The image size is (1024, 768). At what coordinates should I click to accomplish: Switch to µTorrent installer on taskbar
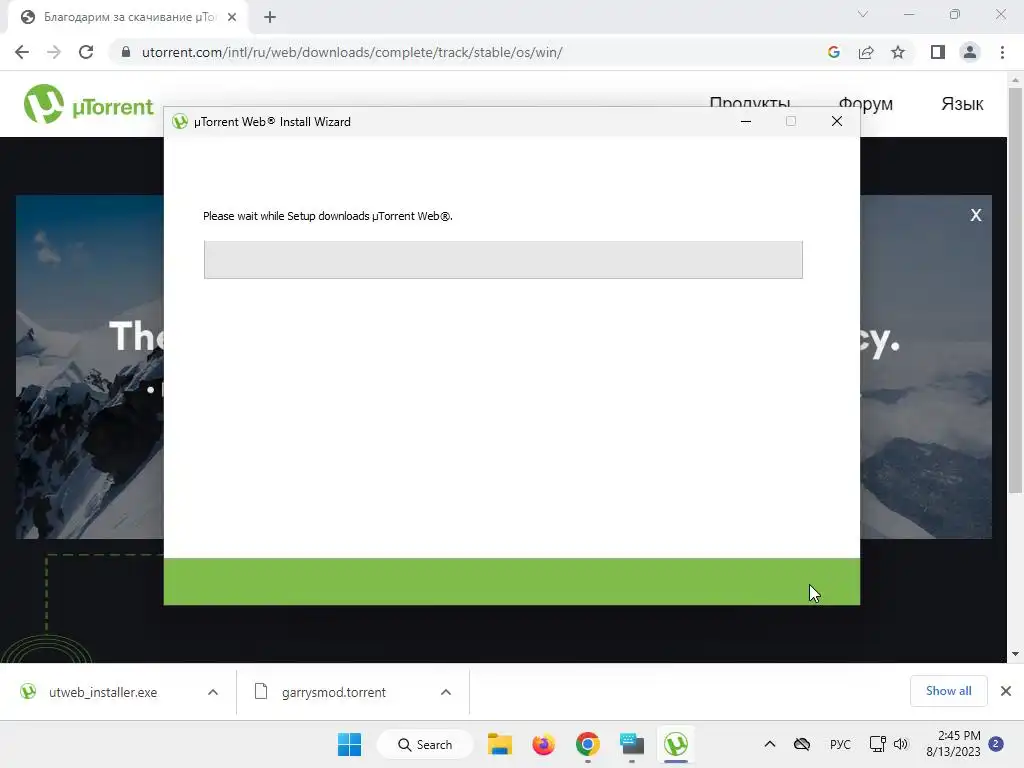[x=676, y=744]
